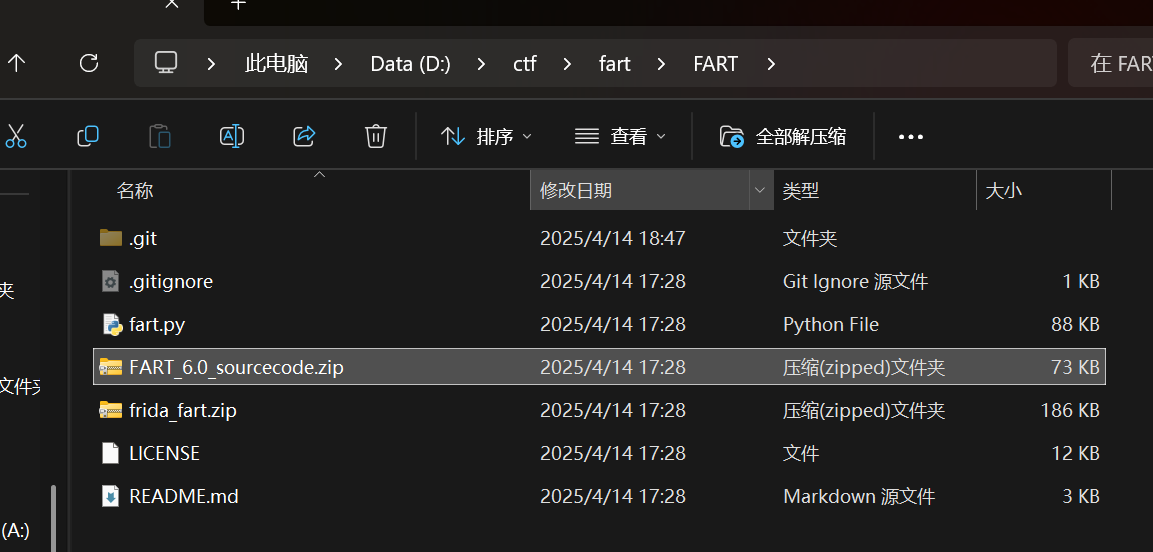Viewport: 1153px width, 552px height.
Task: Sort files by 名称 column header
Action: pos(135,190)
